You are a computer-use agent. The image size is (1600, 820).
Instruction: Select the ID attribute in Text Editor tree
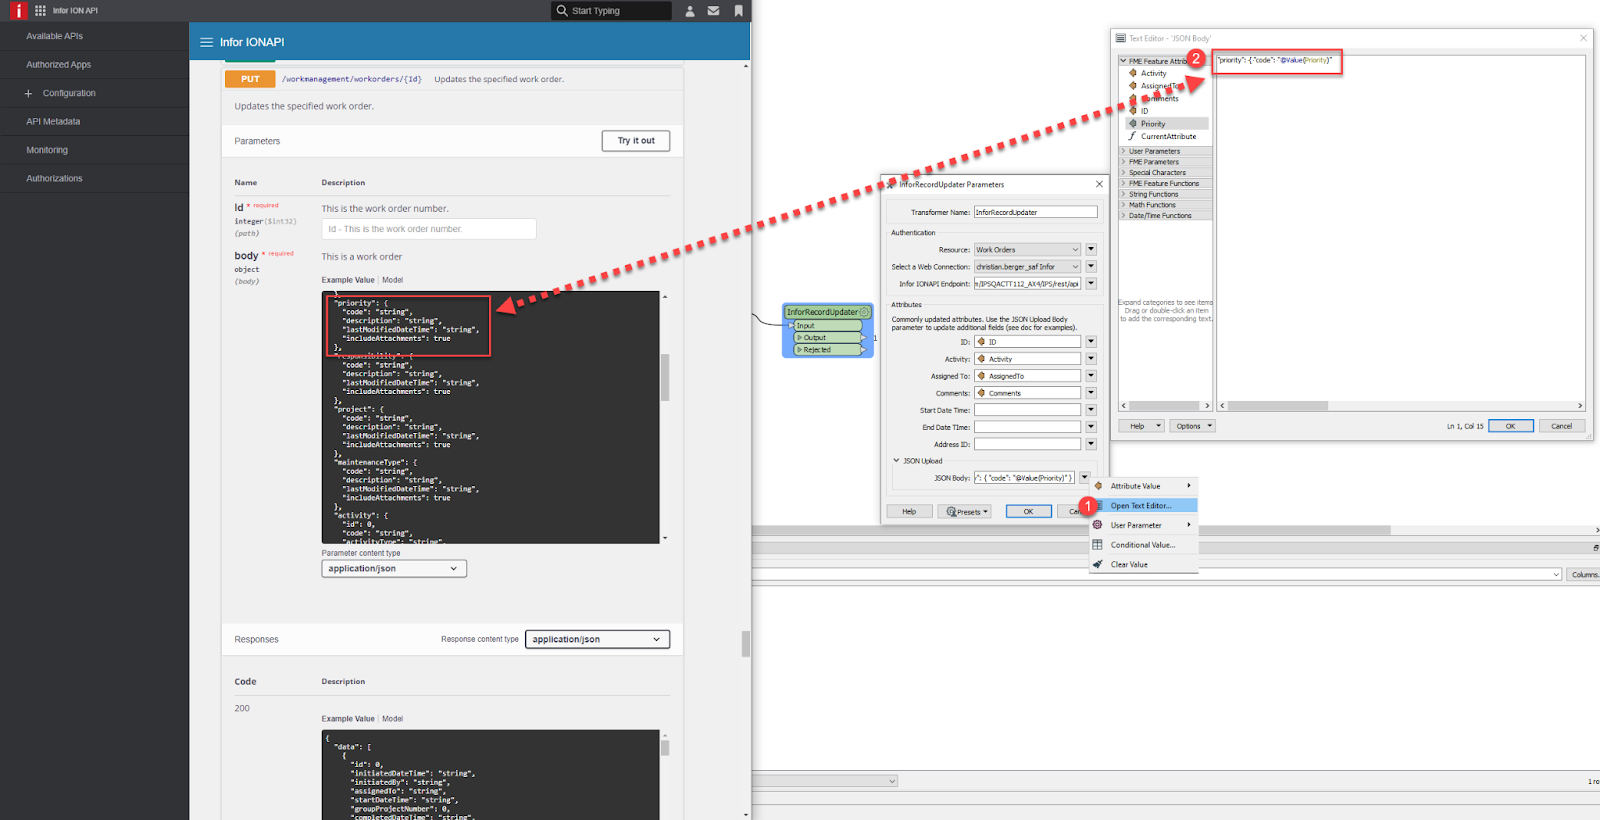(x=1144, y=111)
